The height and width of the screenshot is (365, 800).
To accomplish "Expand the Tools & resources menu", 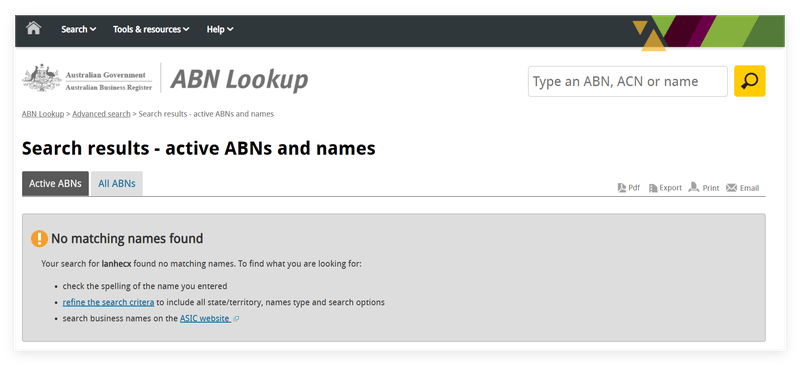I will point(151,30).
